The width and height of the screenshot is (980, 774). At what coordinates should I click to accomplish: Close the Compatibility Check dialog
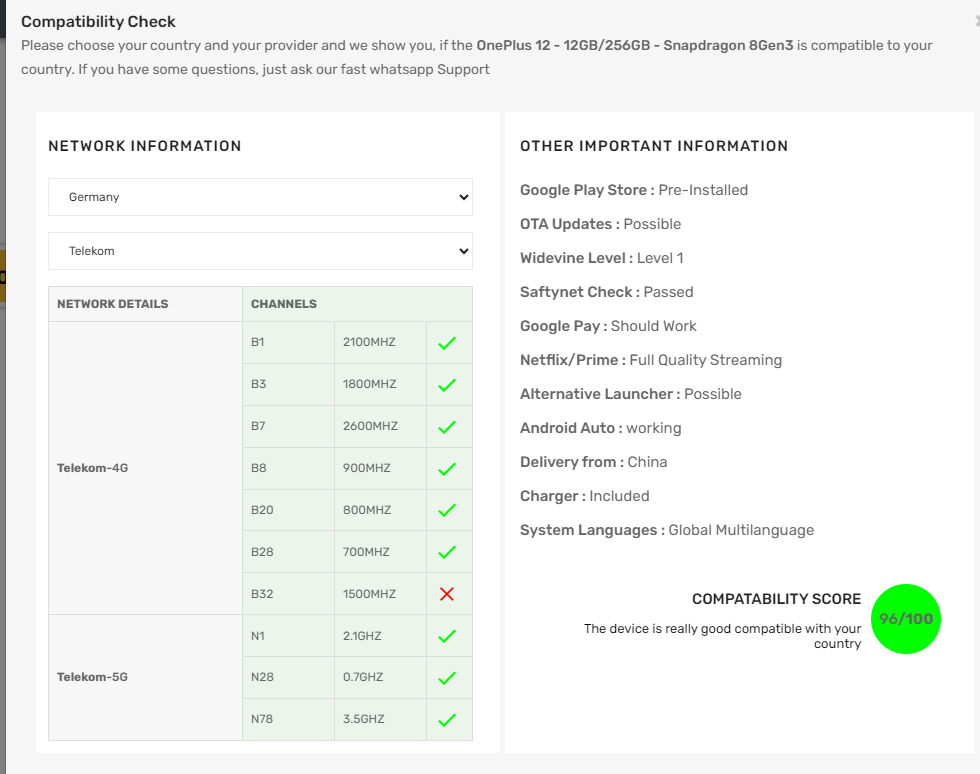pyautogui.click(x=977, y=21)
